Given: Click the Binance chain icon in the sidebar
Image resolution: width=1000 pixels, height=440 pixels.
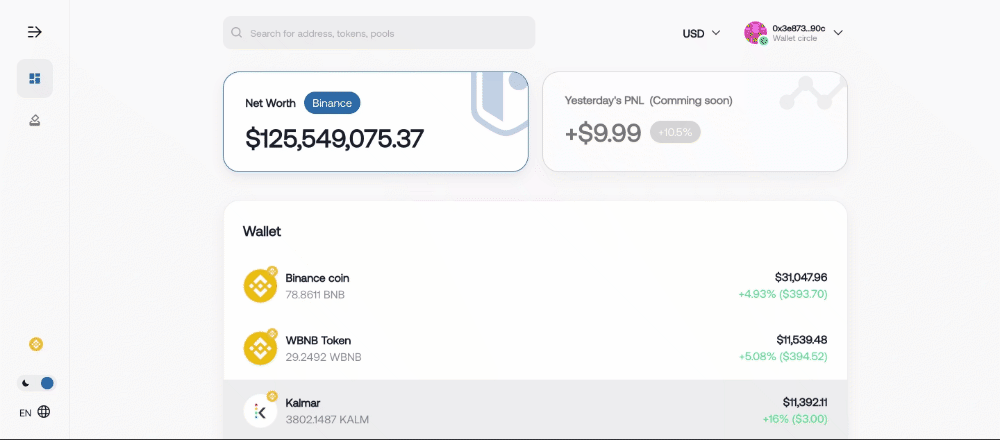Looking at the screenshot, I should tap(36, 344).
